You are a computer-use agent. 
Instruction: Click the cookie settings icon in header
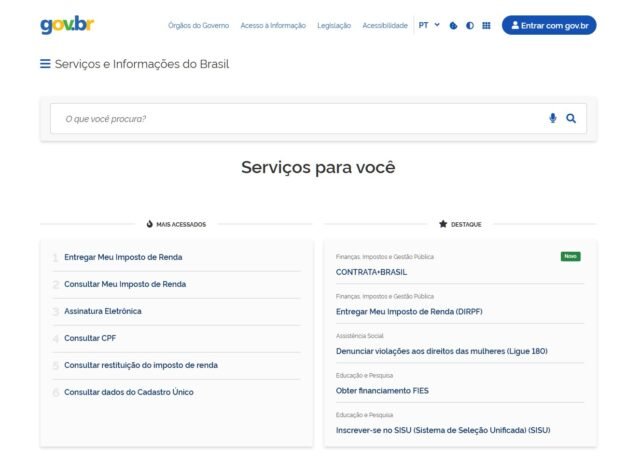454,25
